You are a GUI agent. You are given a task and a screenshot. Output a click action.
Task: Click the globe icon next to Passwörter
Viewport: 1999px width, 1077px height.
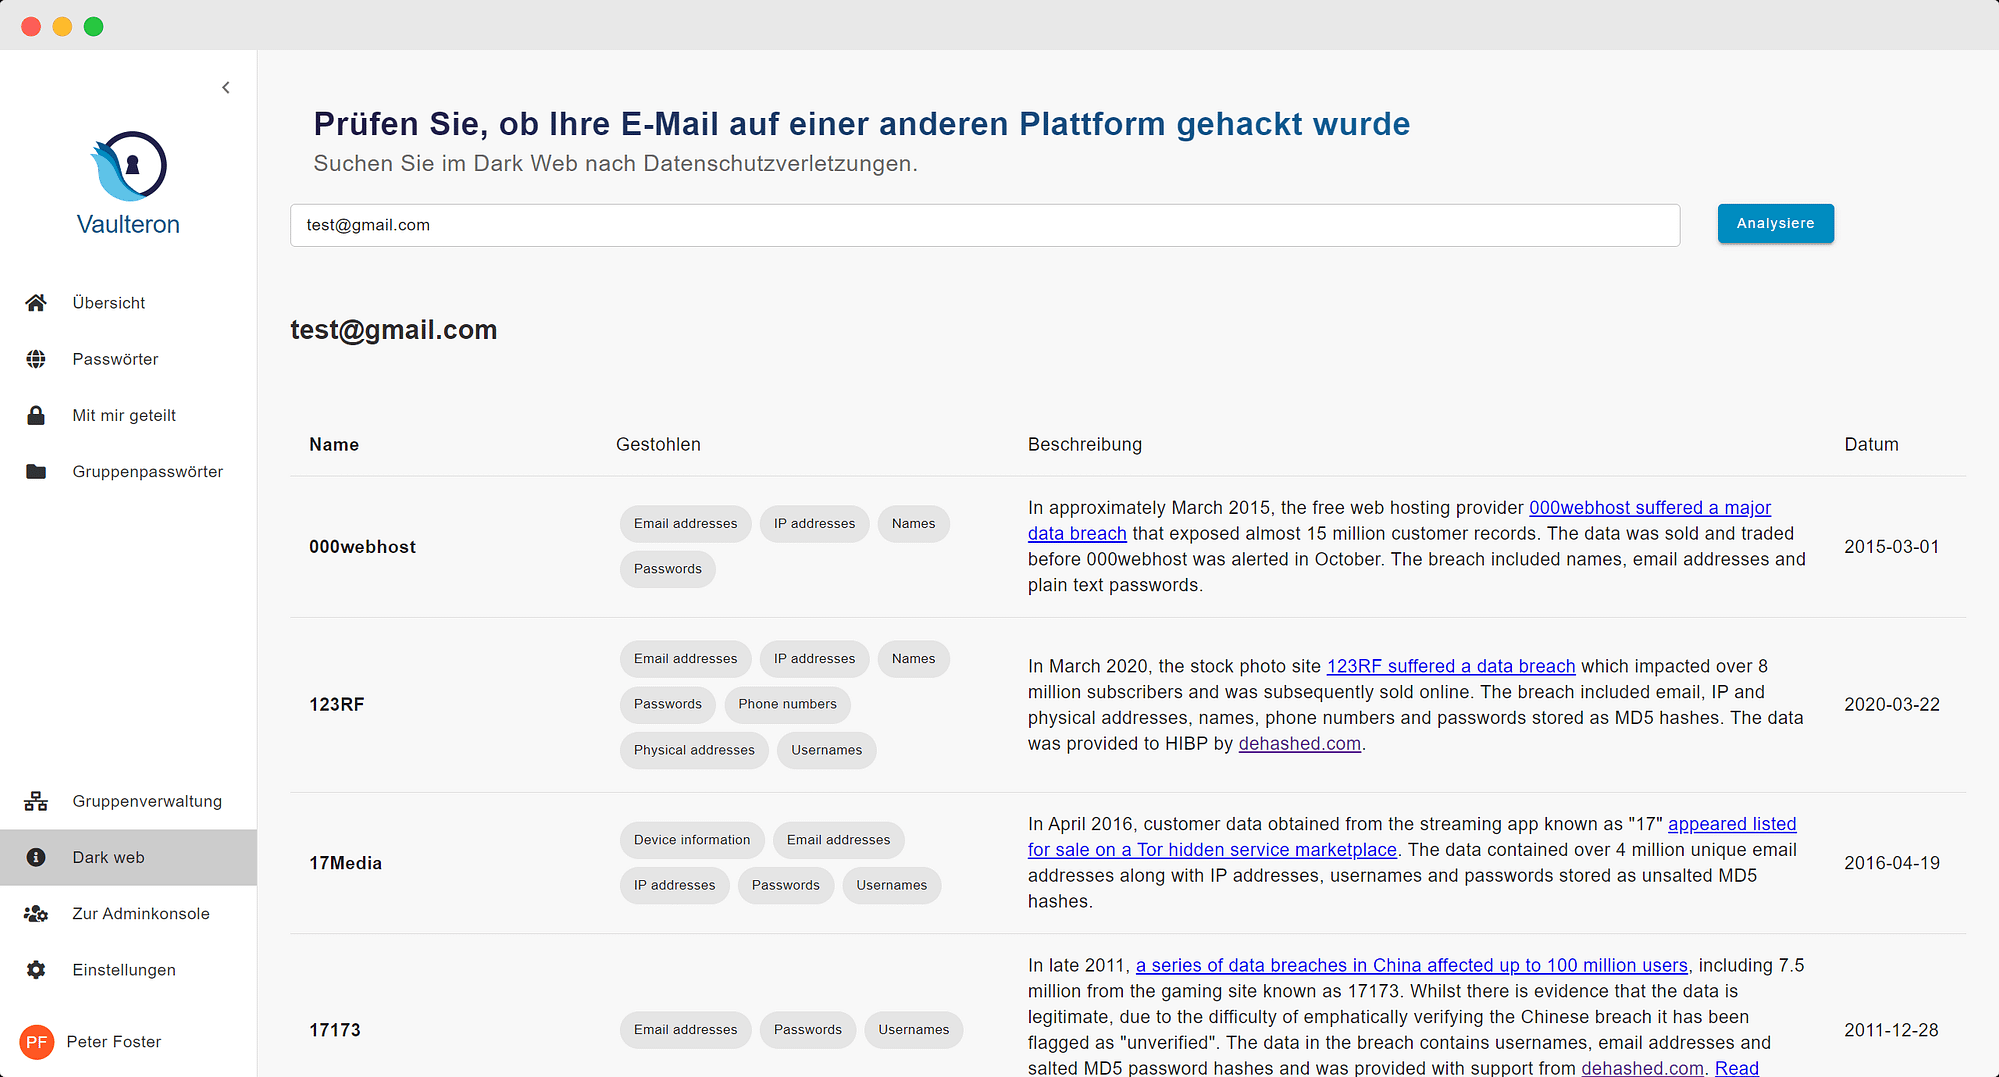point(36,359)
